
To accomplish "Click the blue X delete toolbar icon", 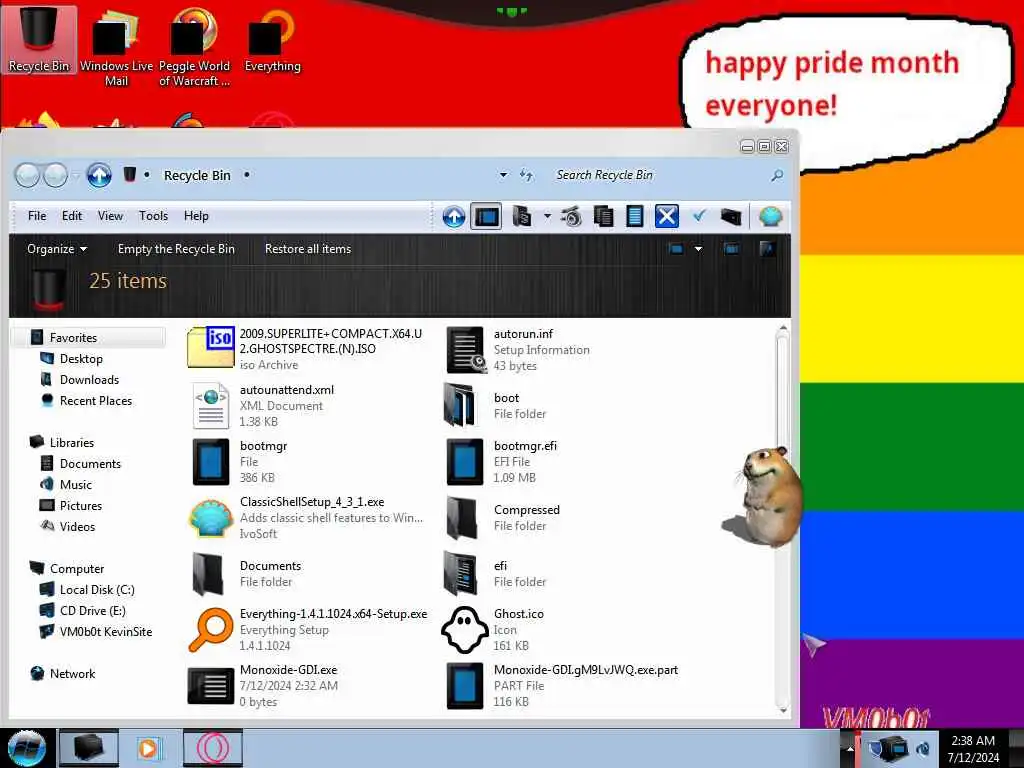I will (x=666, y=216).
